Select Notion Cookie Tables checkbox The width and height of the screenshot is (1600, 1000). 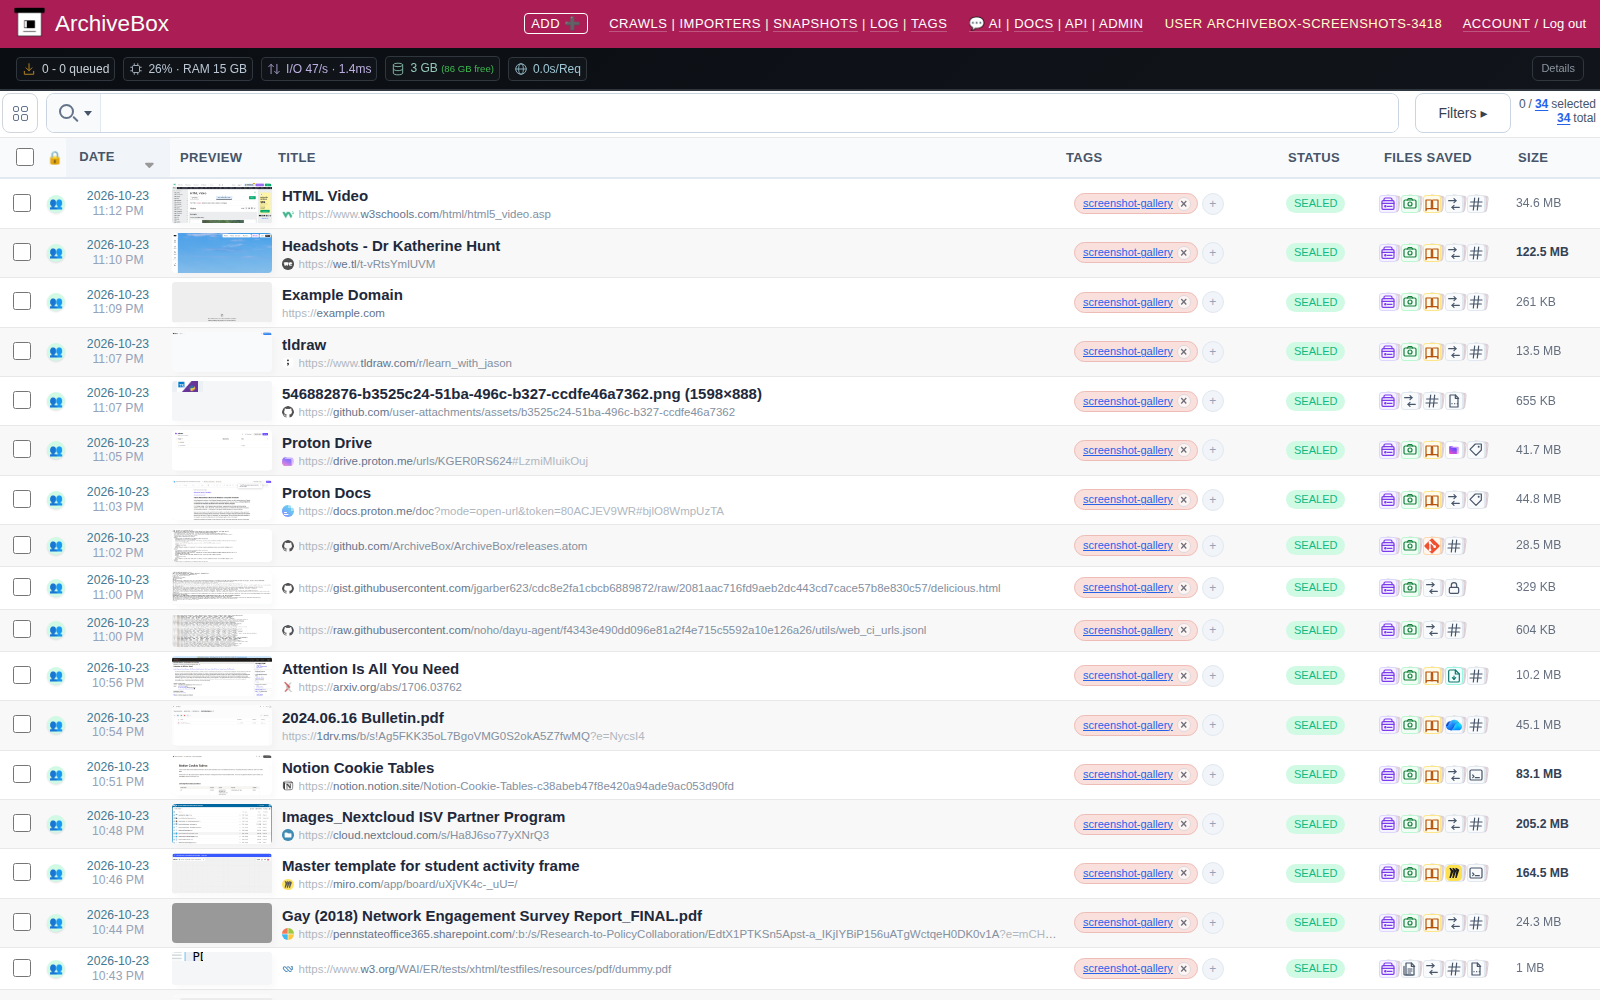click(22, 774)
